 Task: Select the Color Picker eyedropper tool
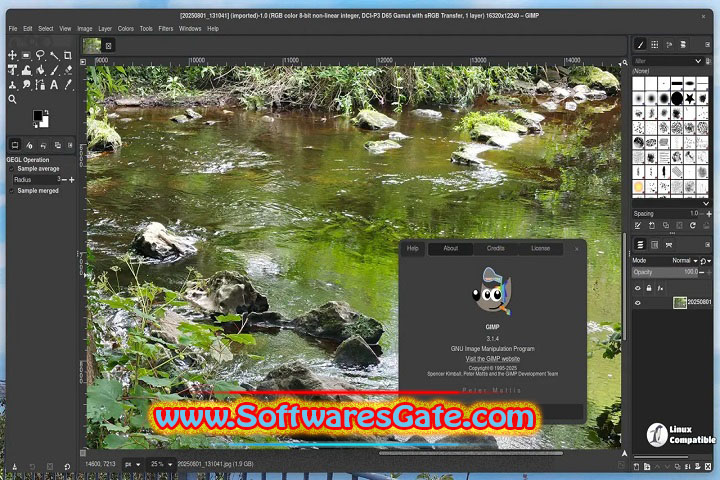(68, 85)
